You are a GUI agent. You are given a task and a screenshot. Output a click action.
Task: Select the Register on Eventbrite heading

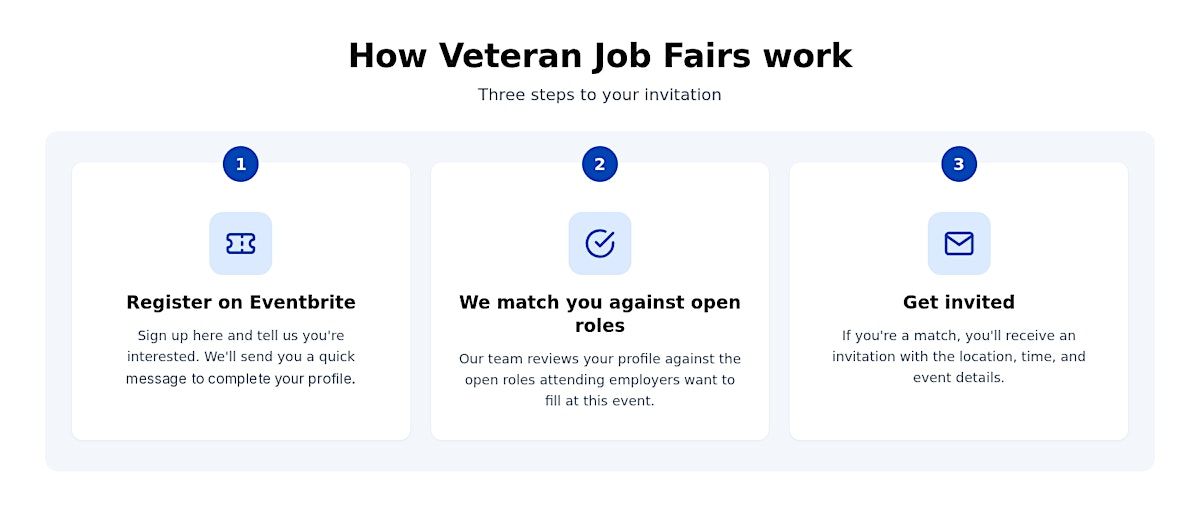click(x=241, y=302)
